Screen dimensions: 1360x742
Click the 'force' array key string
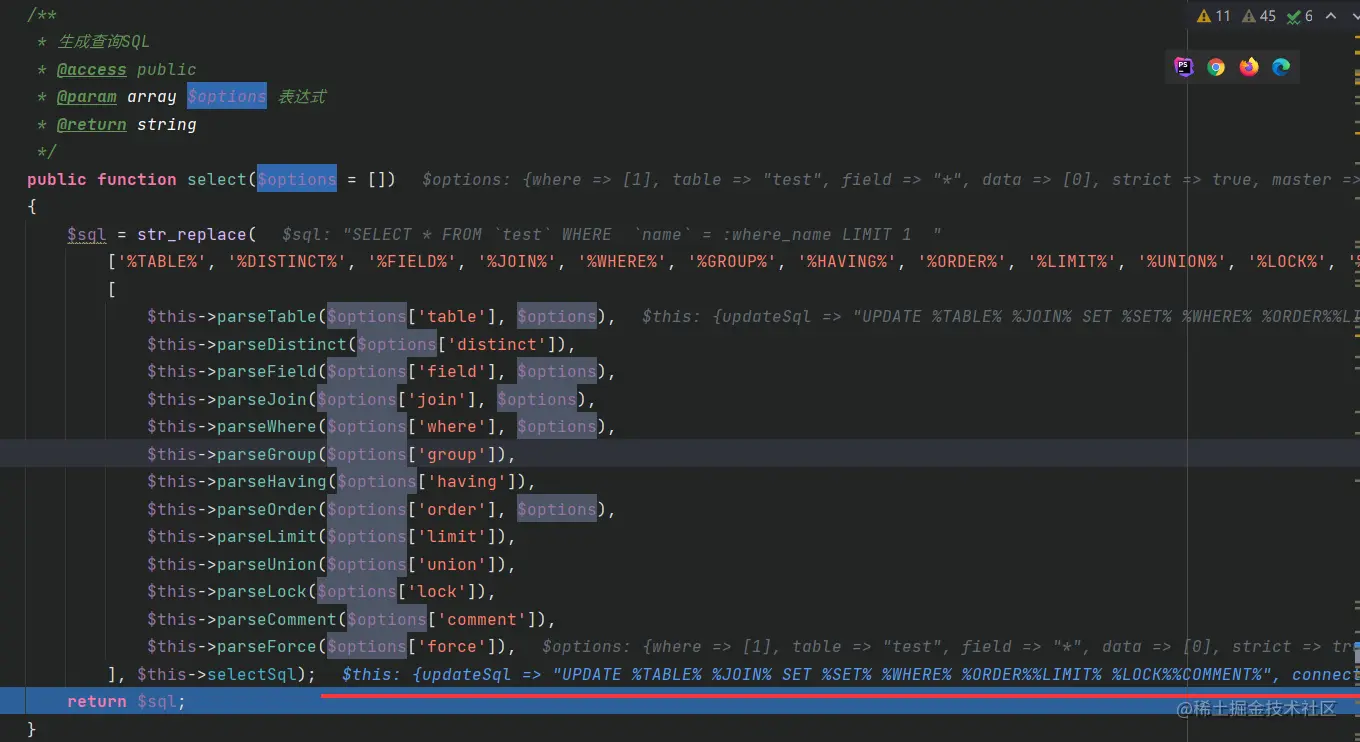click(452, 647)
